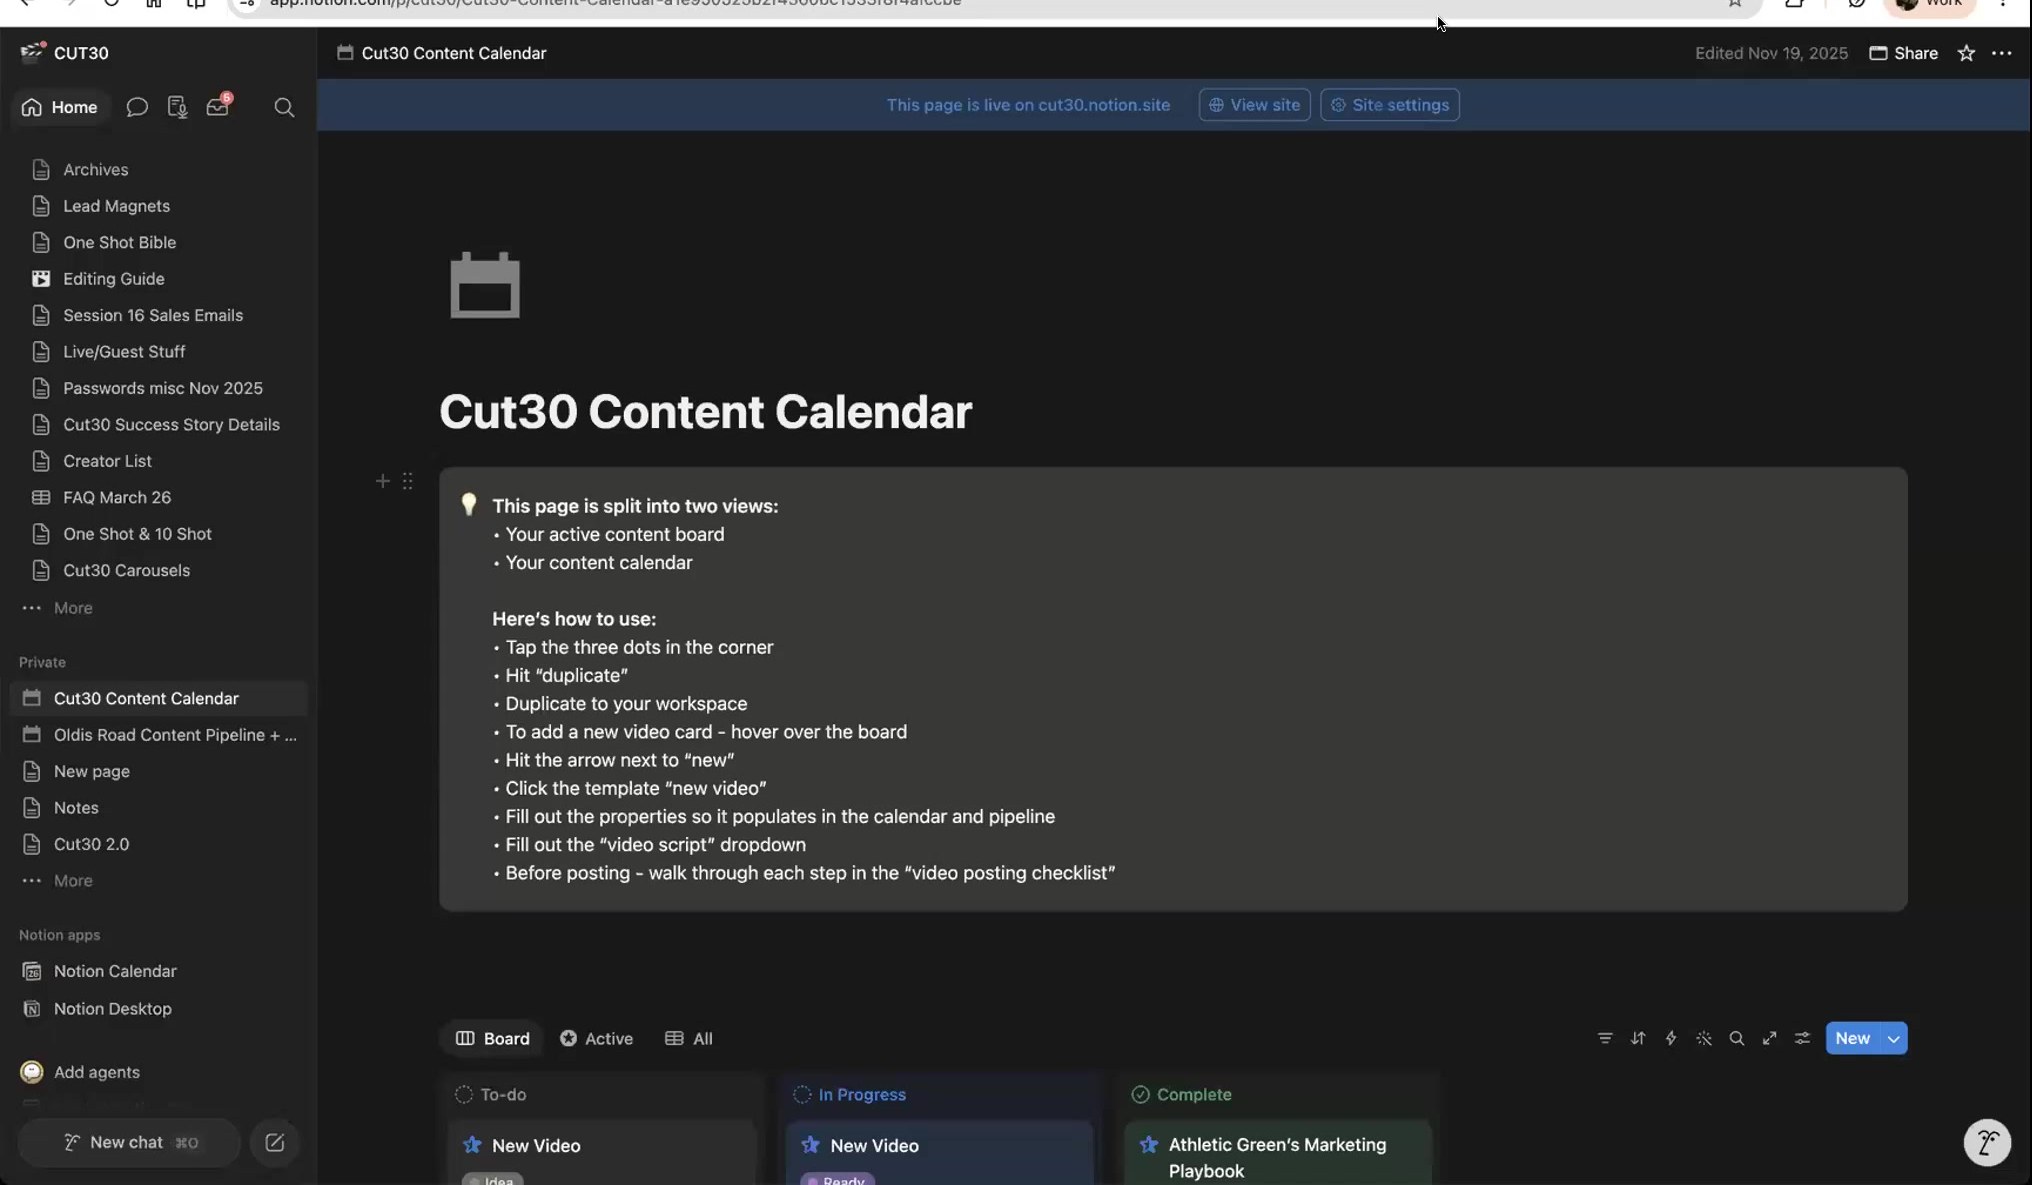Click the Share button

pyautogui.click(x=1903, y=53)
